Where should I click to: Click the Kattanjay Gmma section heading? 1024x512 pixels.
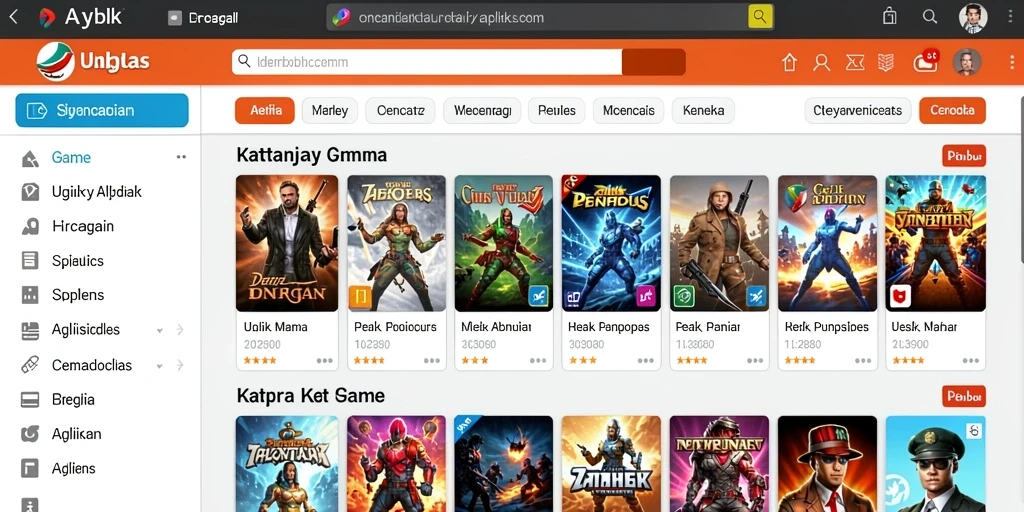click(x=312, y=155)
